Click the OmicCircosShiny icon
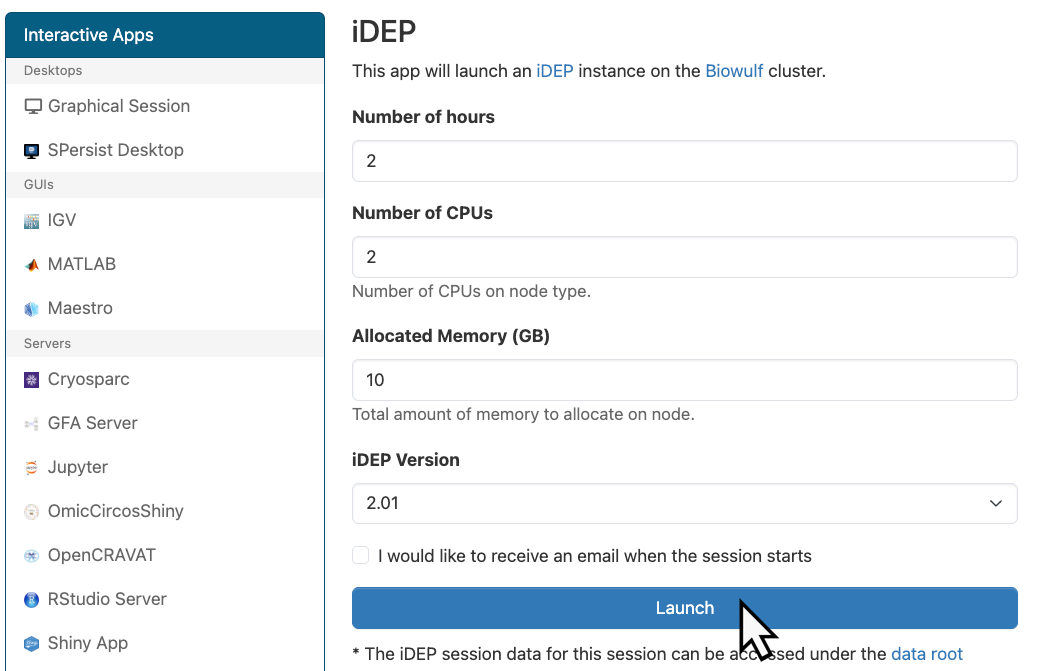 [31, 512]
